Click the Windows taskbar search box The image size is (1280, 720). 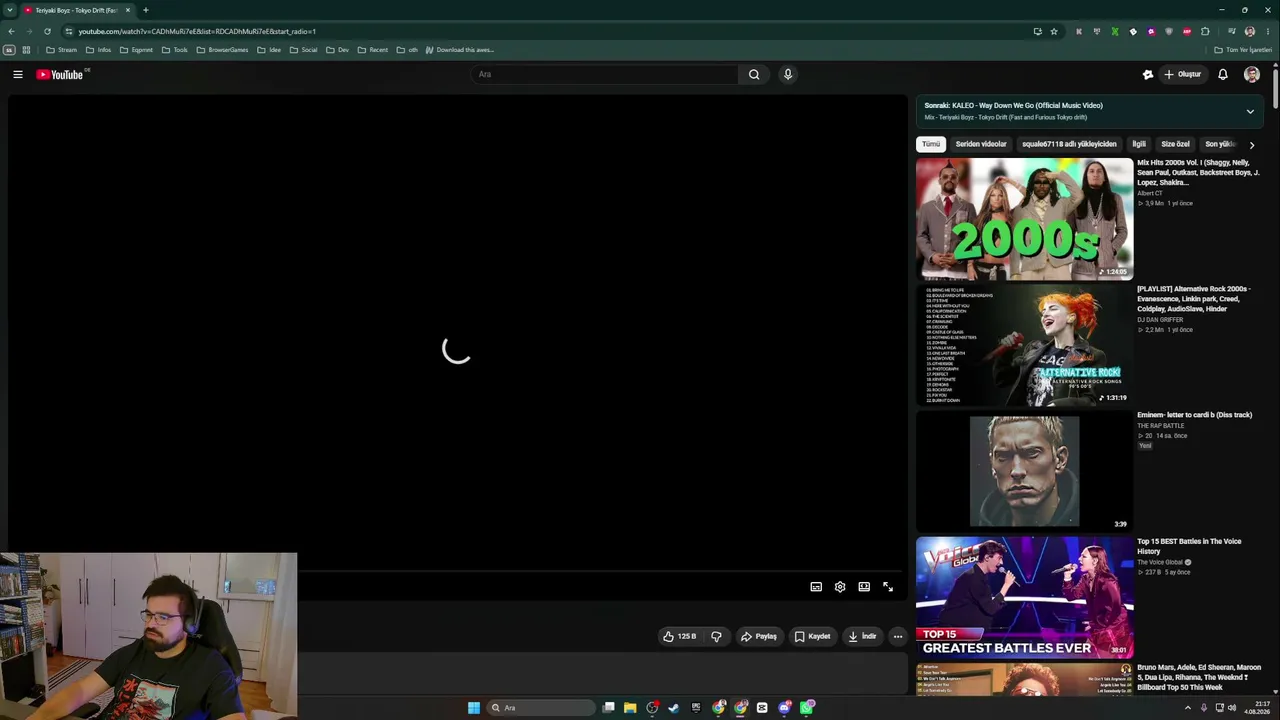click(x=540, y=708)
